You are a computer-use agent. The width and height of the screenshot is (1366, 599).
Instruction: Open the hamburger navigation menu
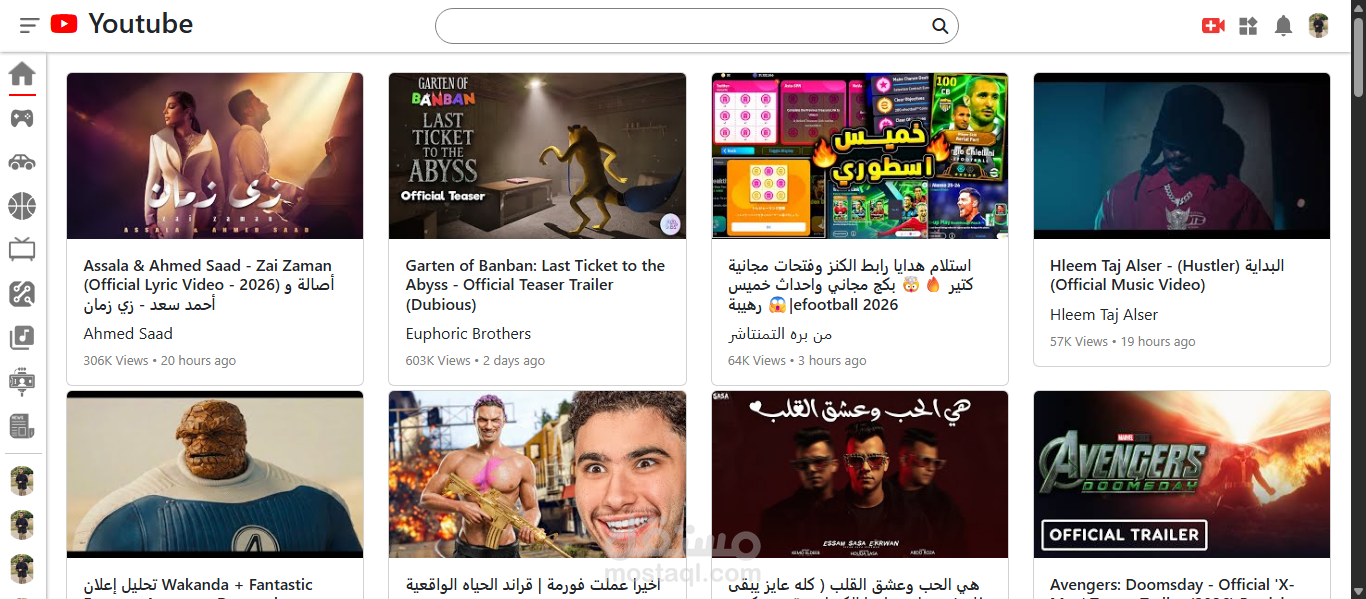point(28,25)
